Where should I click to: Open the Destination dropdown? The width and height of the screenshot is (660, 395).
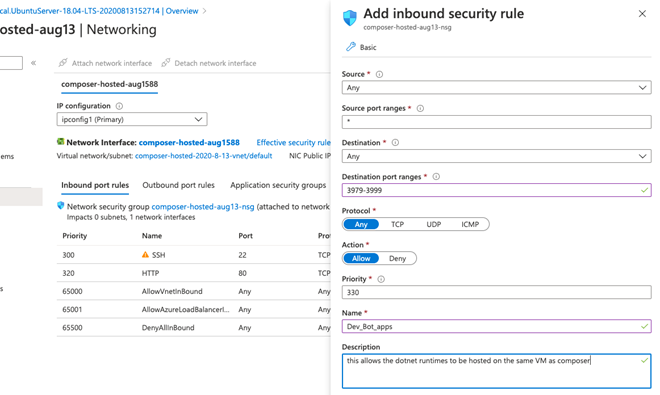tap(496, 156)
